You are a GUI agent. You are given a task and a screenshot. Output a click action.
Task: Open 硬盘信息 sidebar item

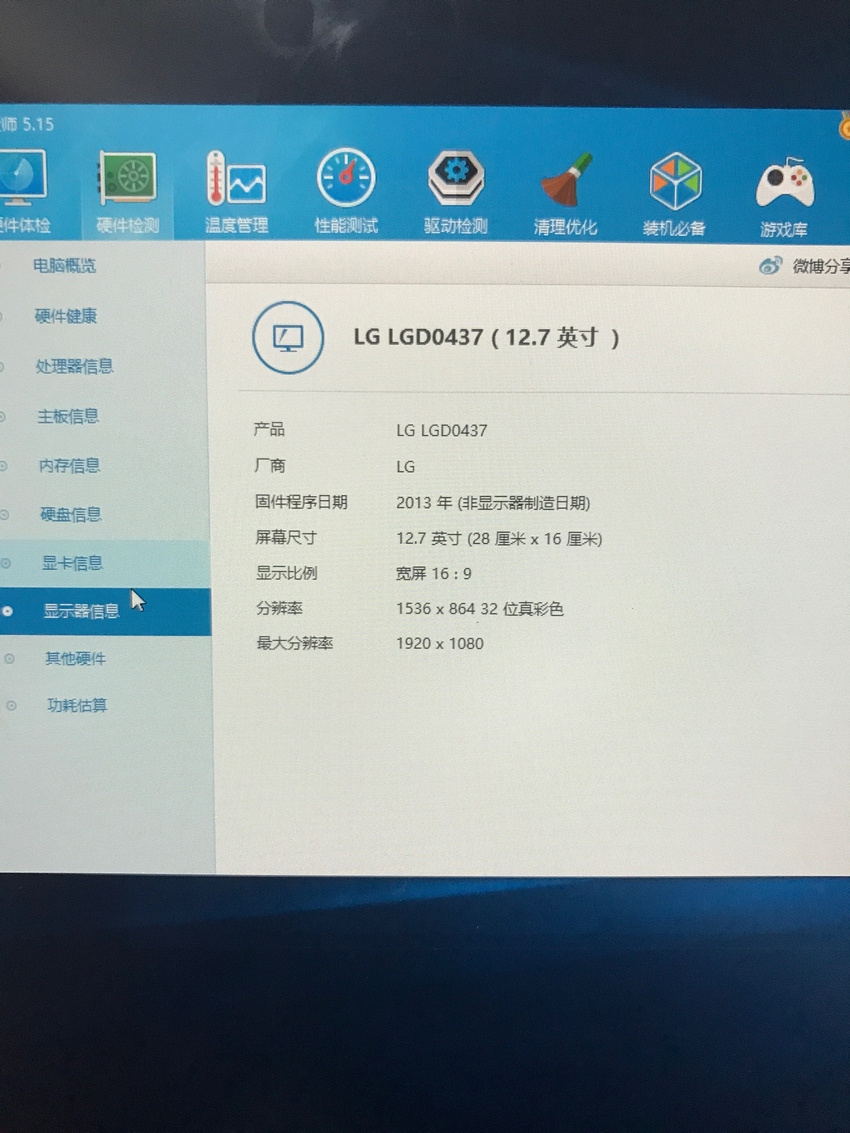coord(71,514)
